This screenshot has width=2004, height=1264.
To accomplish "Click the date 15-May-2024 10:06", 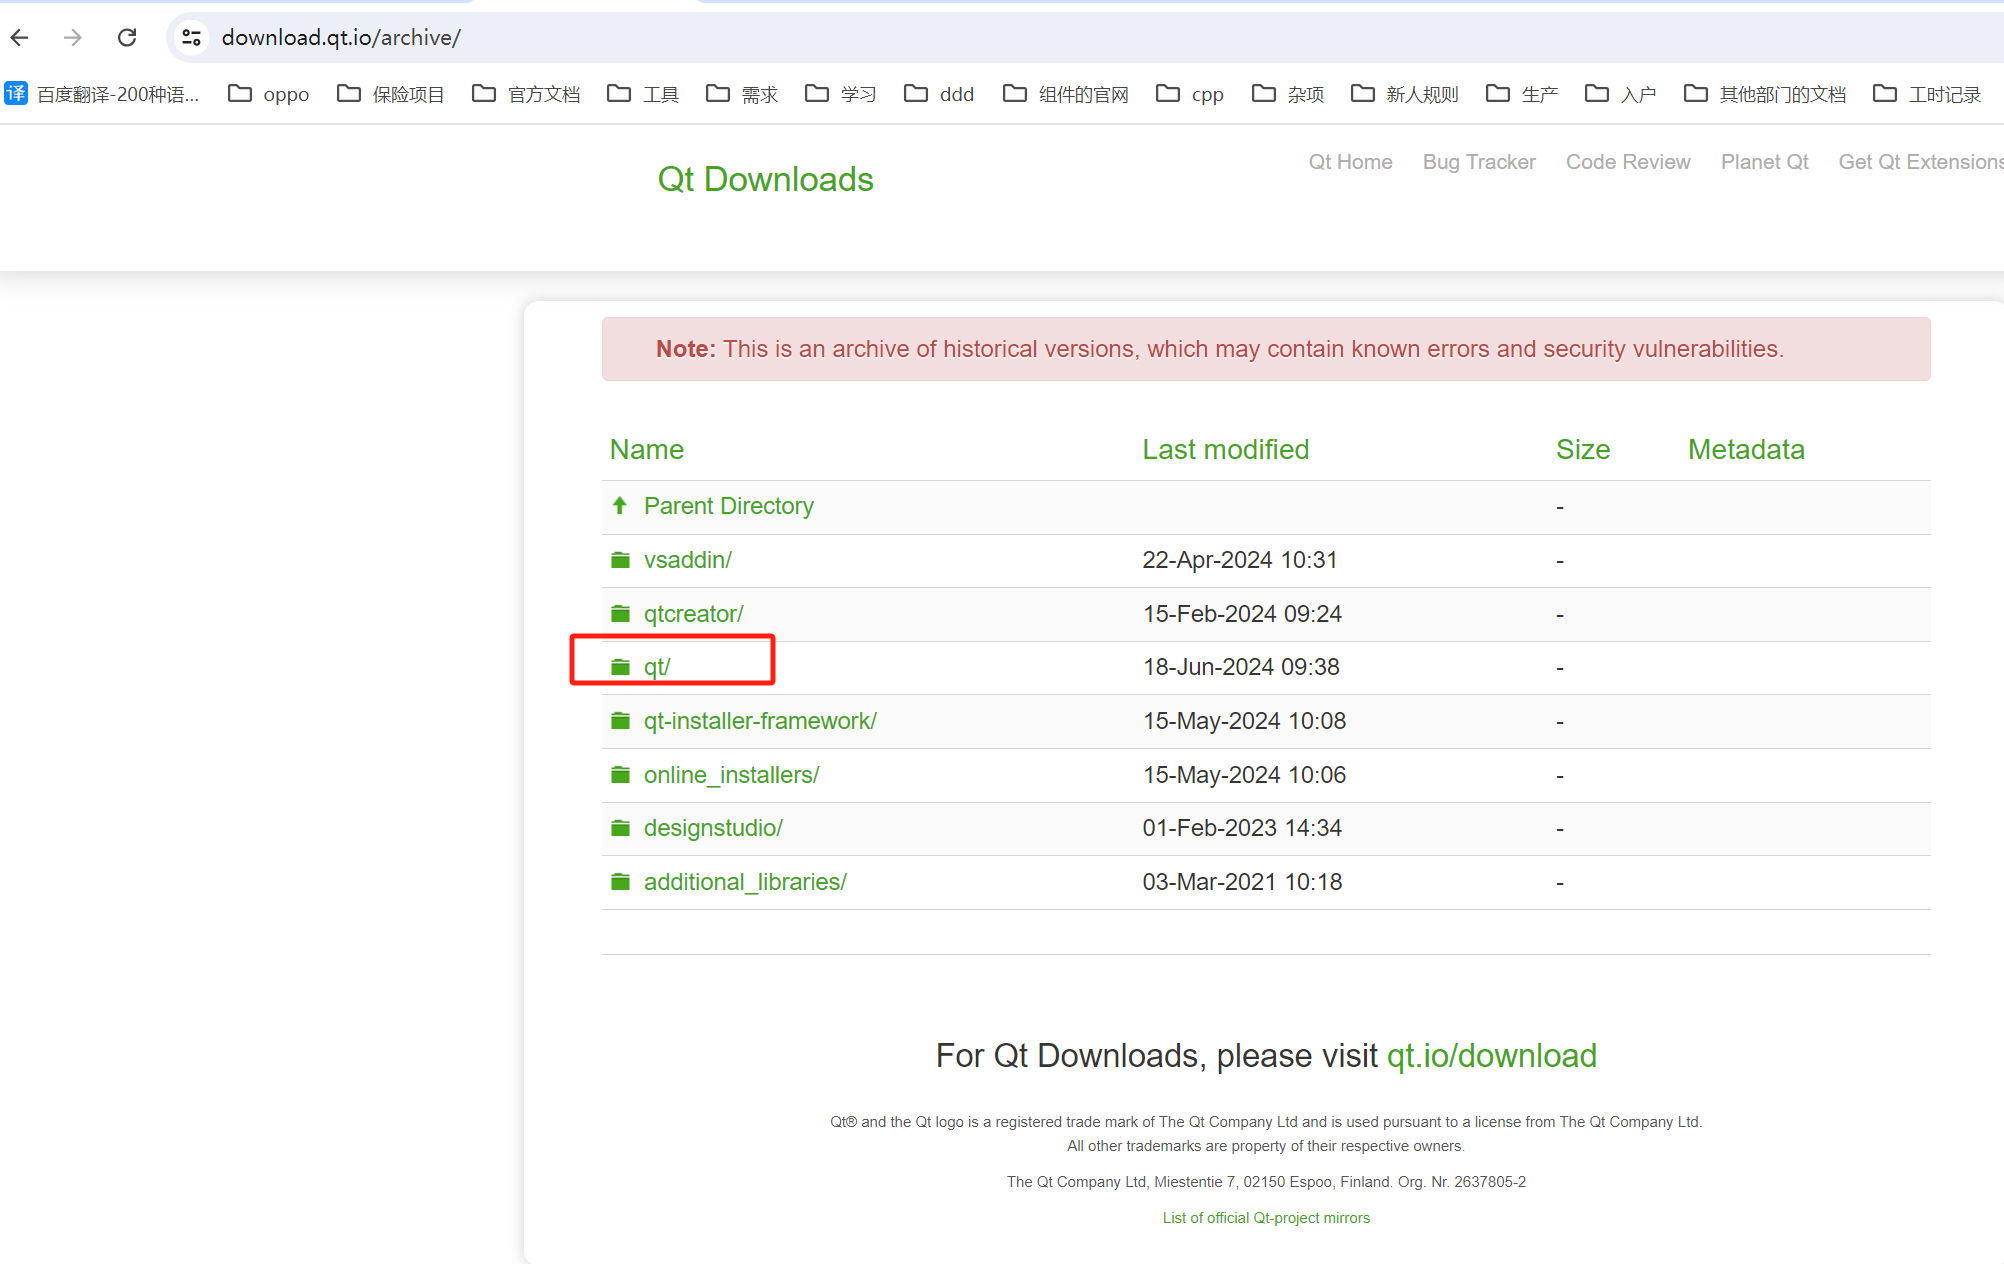I will pyautogui.click(x=1244, y=775).
